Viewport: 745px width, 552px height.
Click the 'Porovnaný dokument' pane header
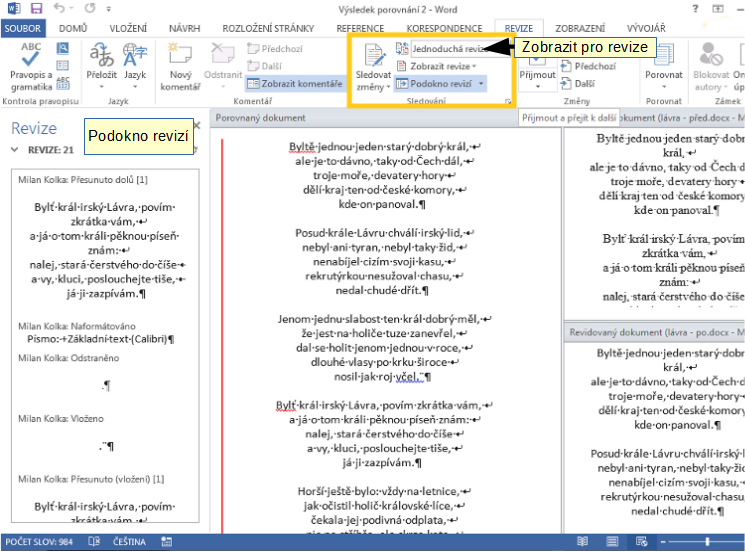261,118
